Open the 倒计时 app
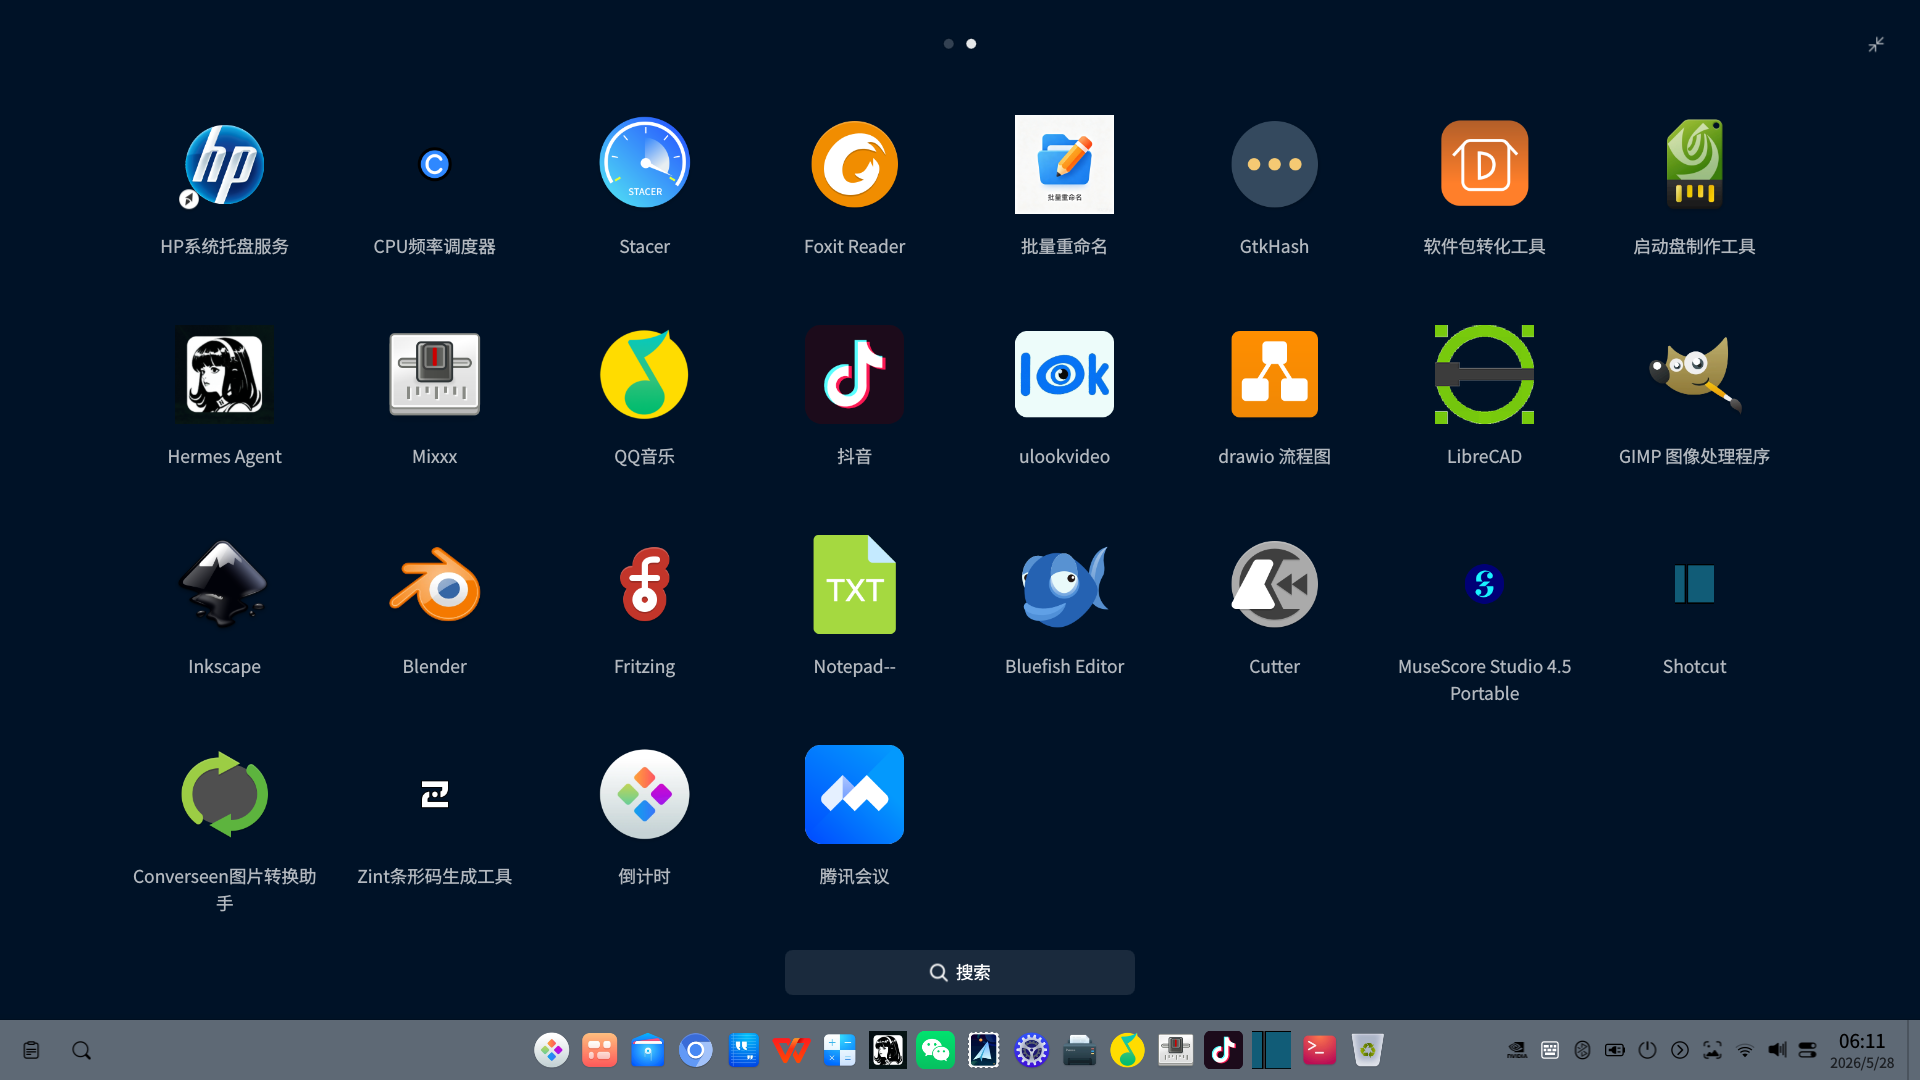This screenshot has height=1080, width=1920. coord(644,795)
